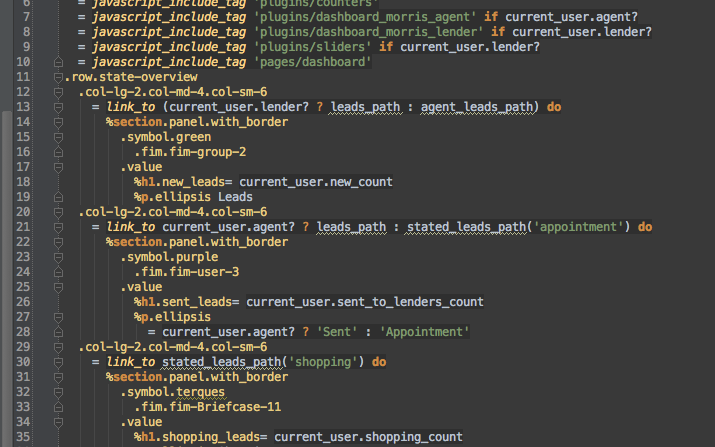Collapse the .symbol.green fold on line 15
715x447 pixels.
click(x=58, y=138)
